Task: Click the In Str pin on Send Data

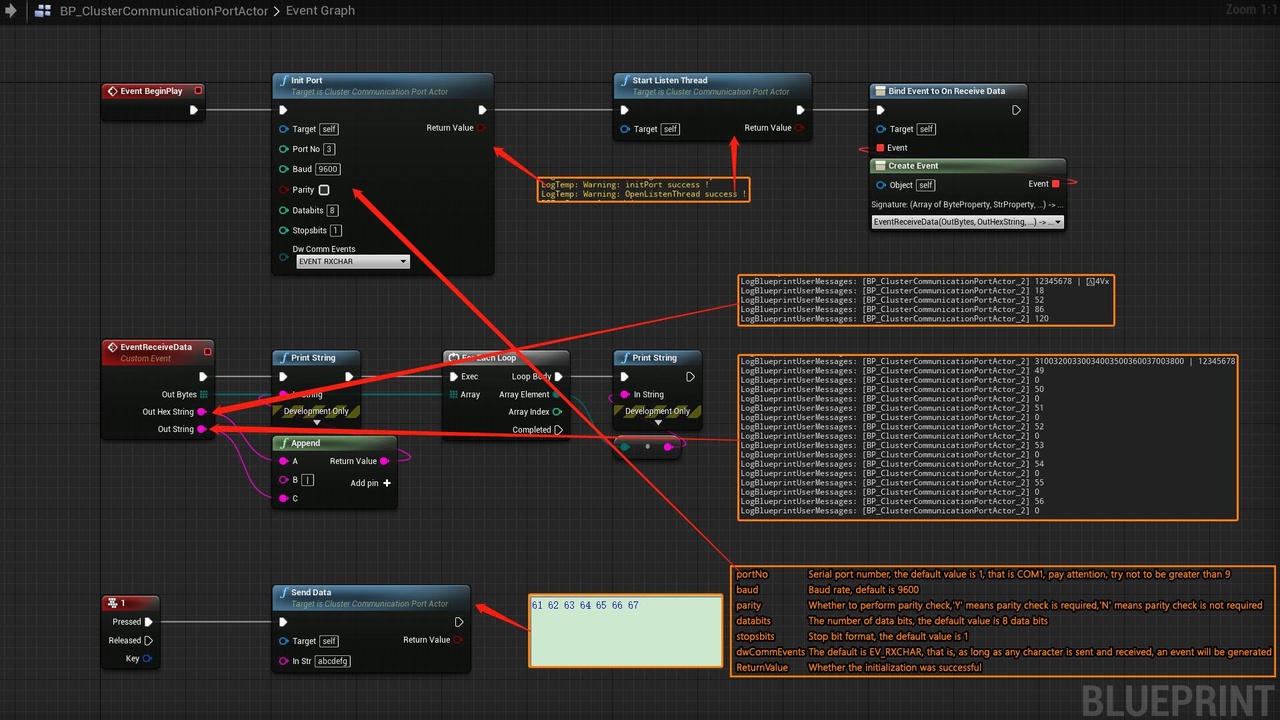Action: (x=283, y=661)
